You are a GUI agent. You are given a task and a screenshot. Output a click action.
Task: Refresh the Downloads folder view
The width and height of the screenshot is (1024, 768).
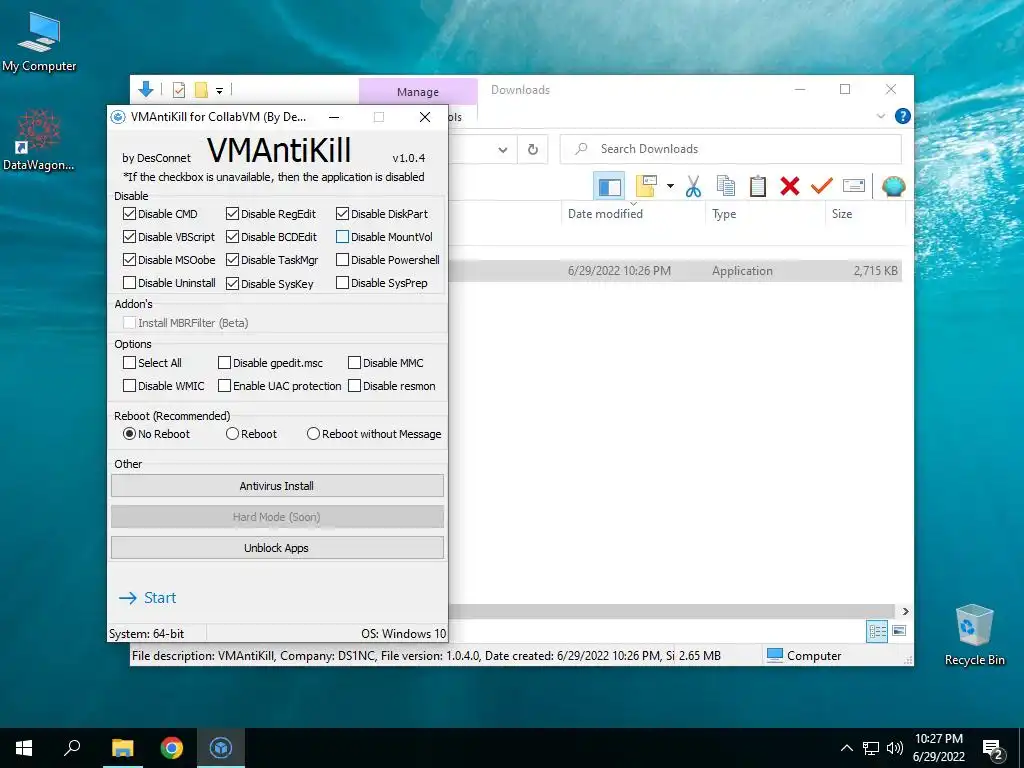(533, 150)
